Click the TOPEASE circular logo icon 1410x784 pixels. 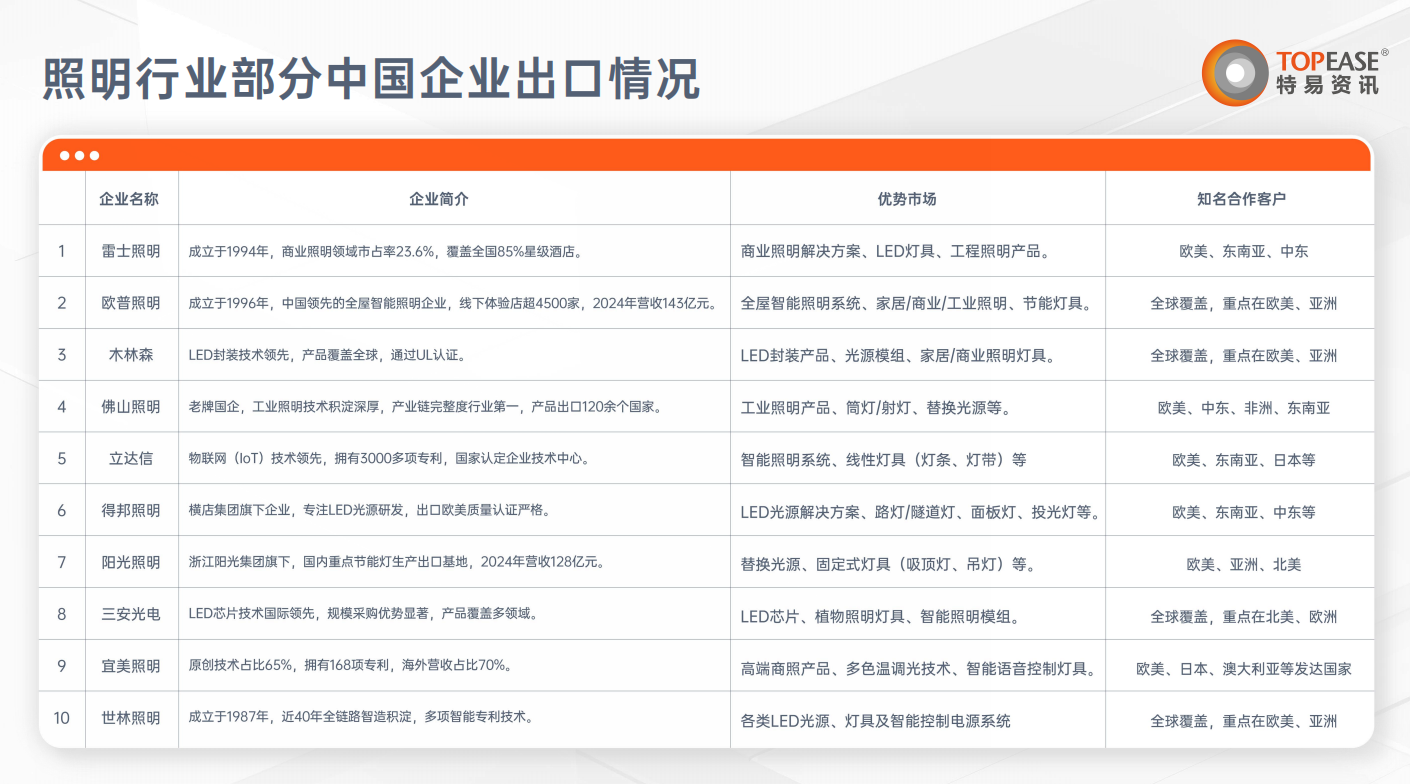pyautogui.click(x=1235, y=72)
